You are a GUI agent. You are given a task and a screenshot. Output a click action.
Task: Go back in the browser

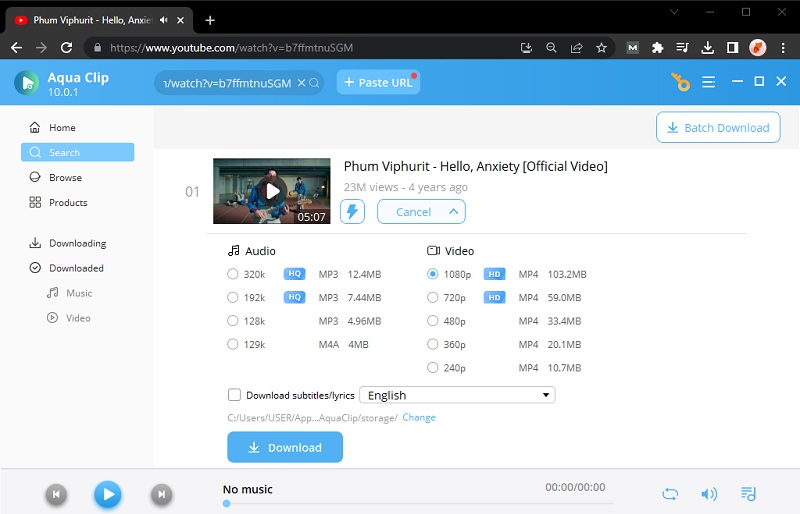(16, 48)
